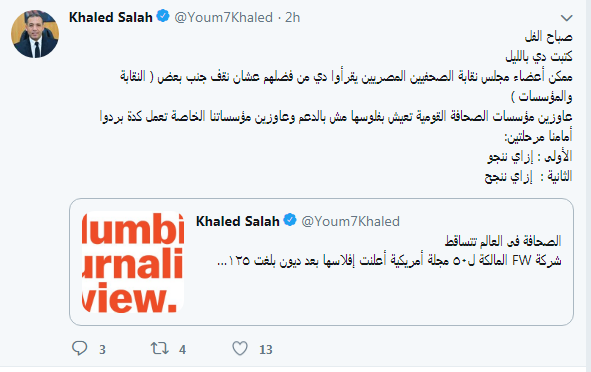
Task: Open the quoted tweet's orange Journalism Review thumbnail
Action: pos(133,262)
